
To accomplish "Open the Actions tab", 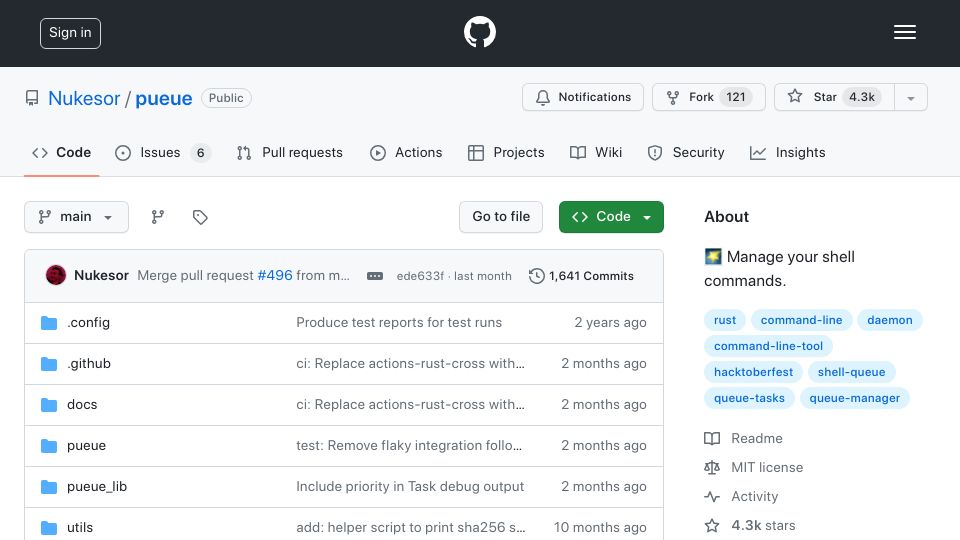I will tap(406, 152).
